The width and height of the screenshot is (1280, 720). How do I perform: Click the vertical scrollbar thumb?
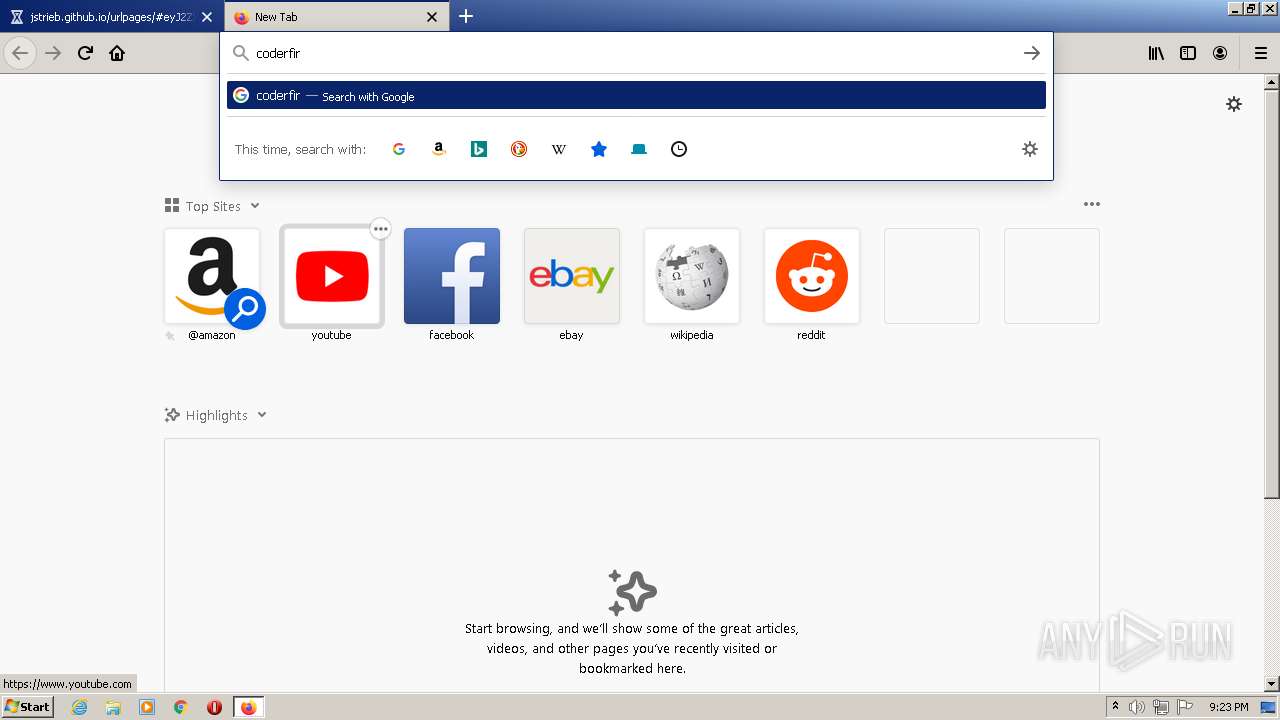coord(1272,293)
